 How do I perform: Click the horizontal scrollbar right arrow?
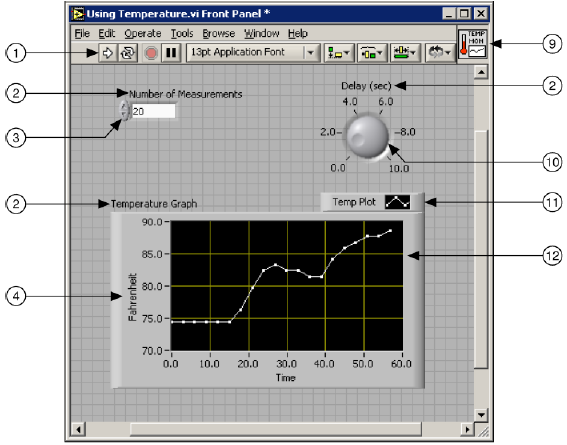(467, 429)
